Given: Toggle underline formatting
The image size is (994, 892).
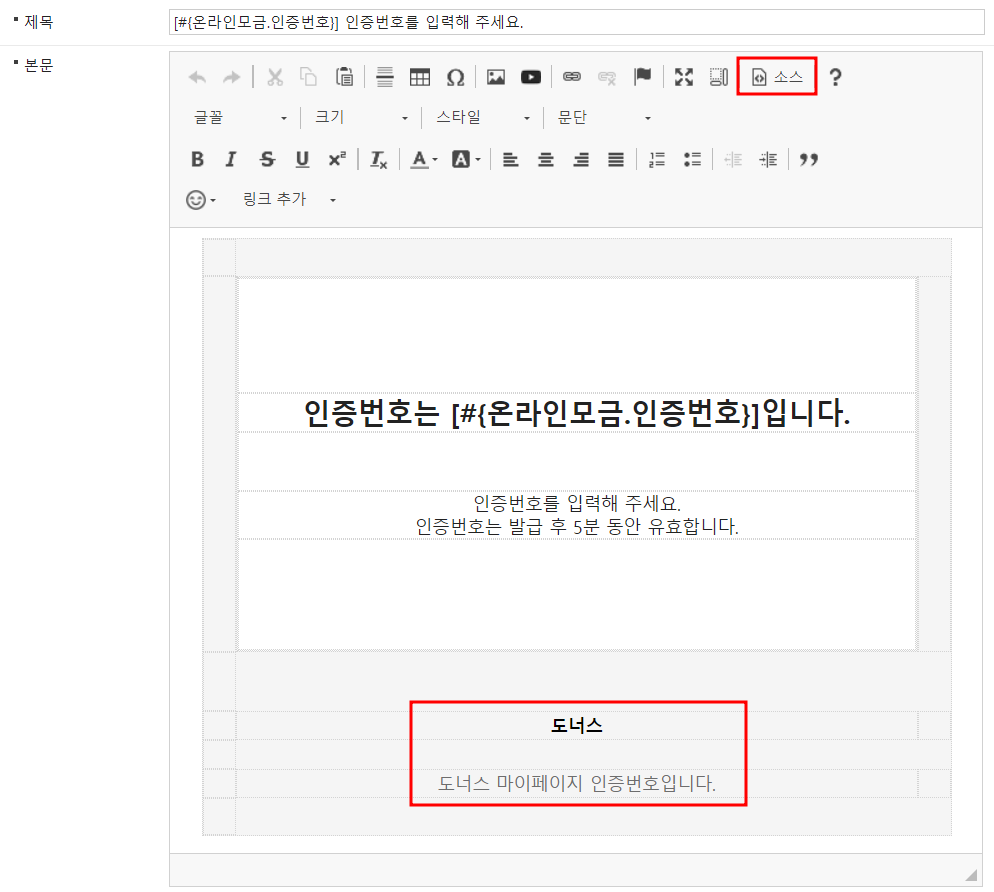Looking at the screenshot, I should [302, 159].
